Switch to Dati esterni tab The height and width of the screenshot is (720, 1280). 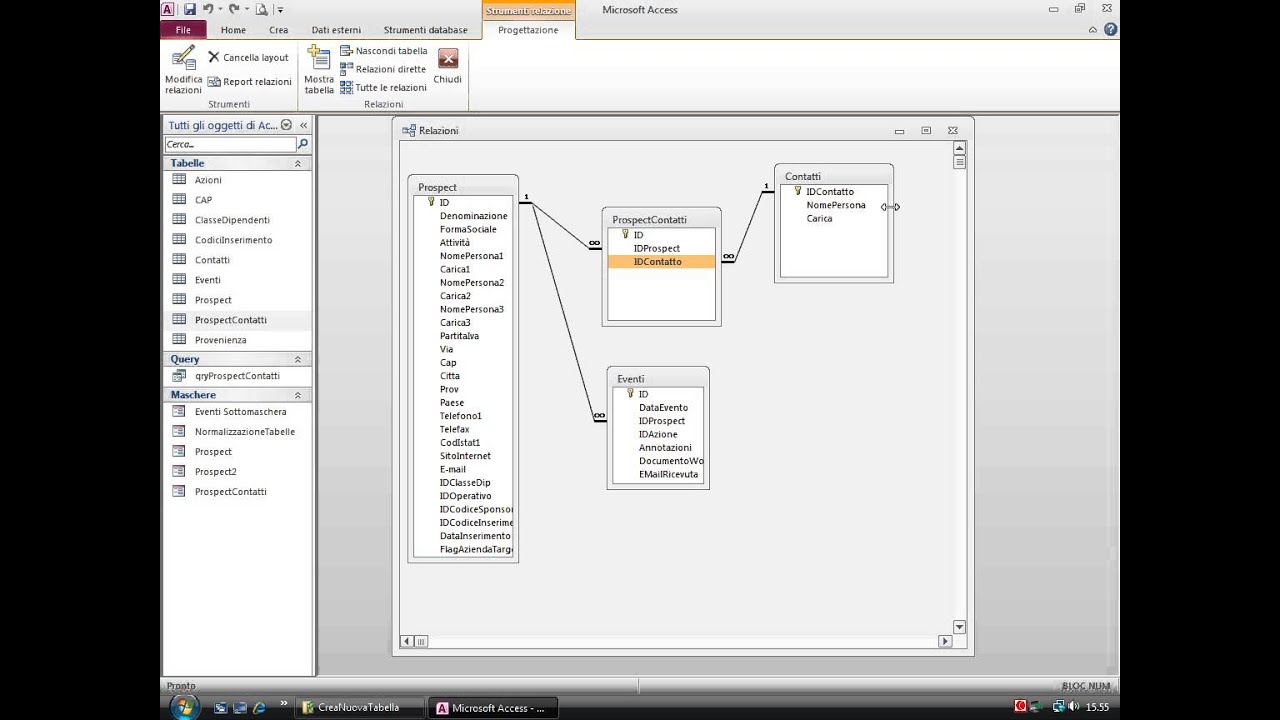336,30
